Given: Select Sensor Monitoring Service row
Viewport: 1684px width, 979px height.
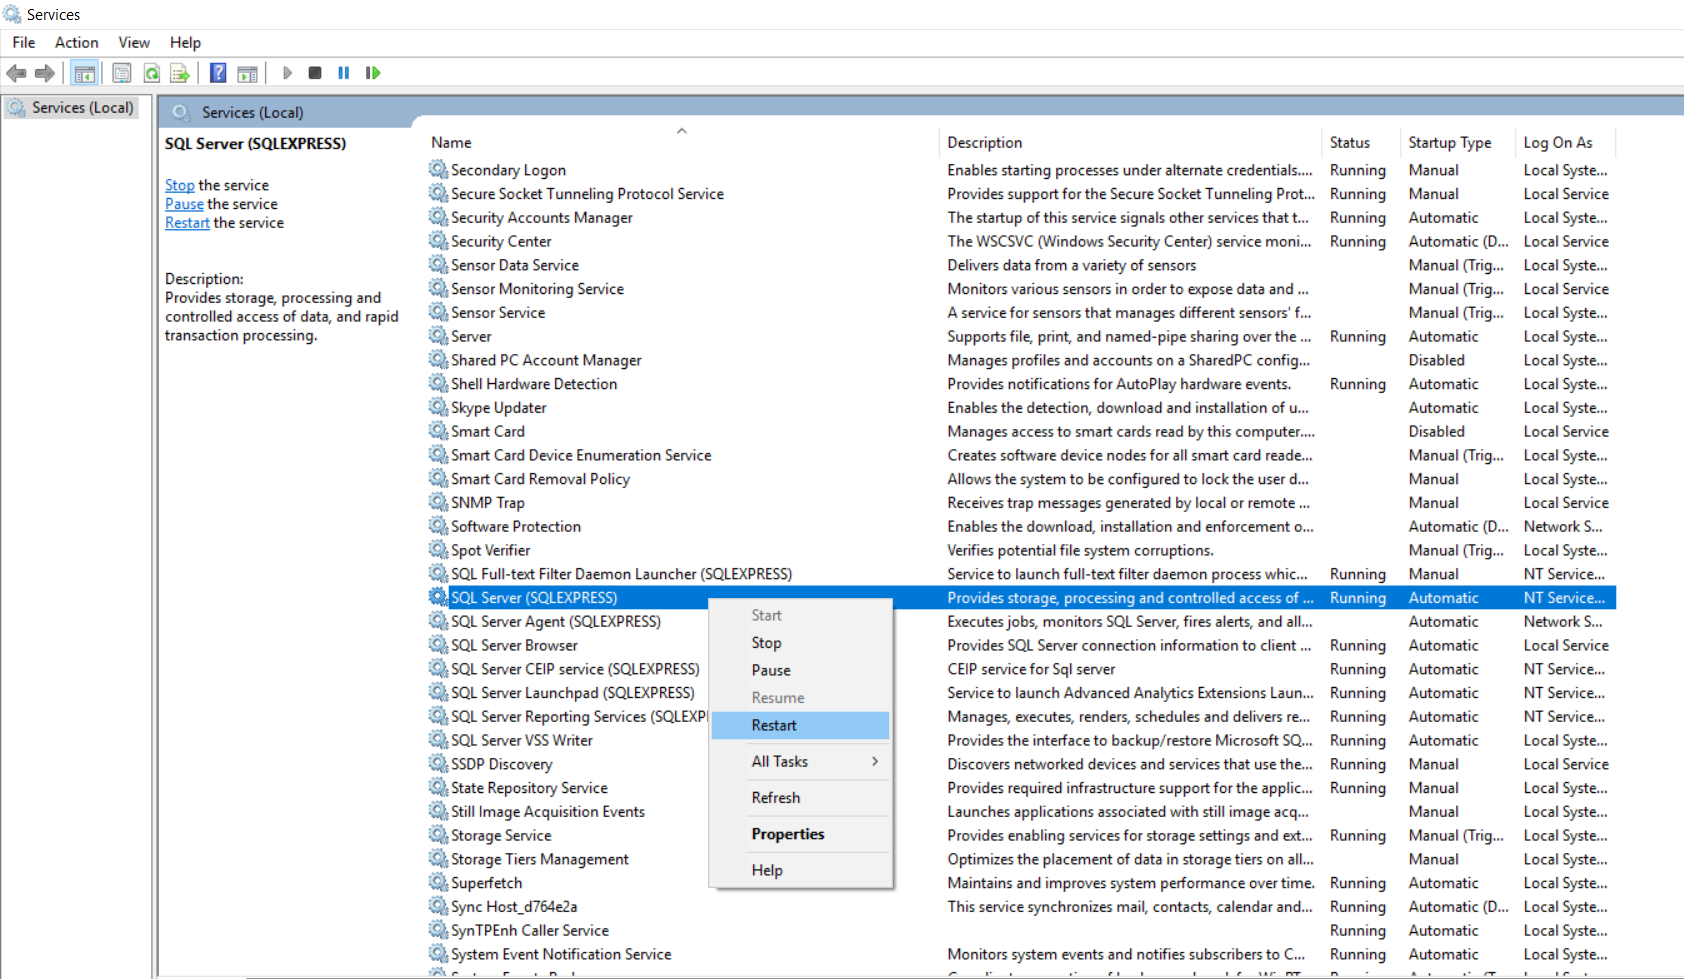Looking at the screenshot, I should coord(1021,289).
